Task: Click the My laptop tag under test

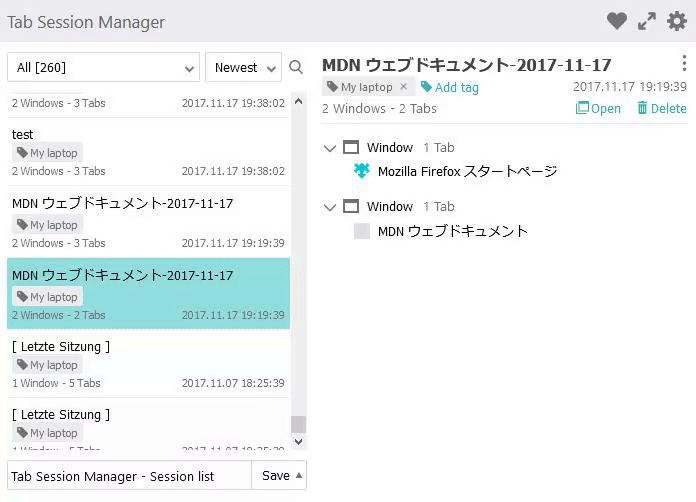Action: click(47, 153)
